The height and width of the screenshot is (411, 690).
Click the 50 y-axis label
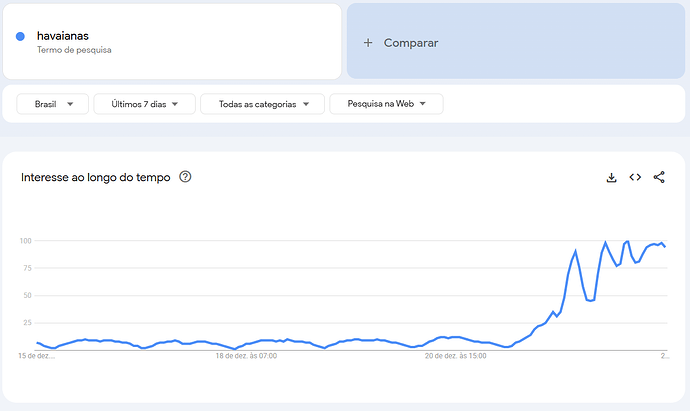27,295
